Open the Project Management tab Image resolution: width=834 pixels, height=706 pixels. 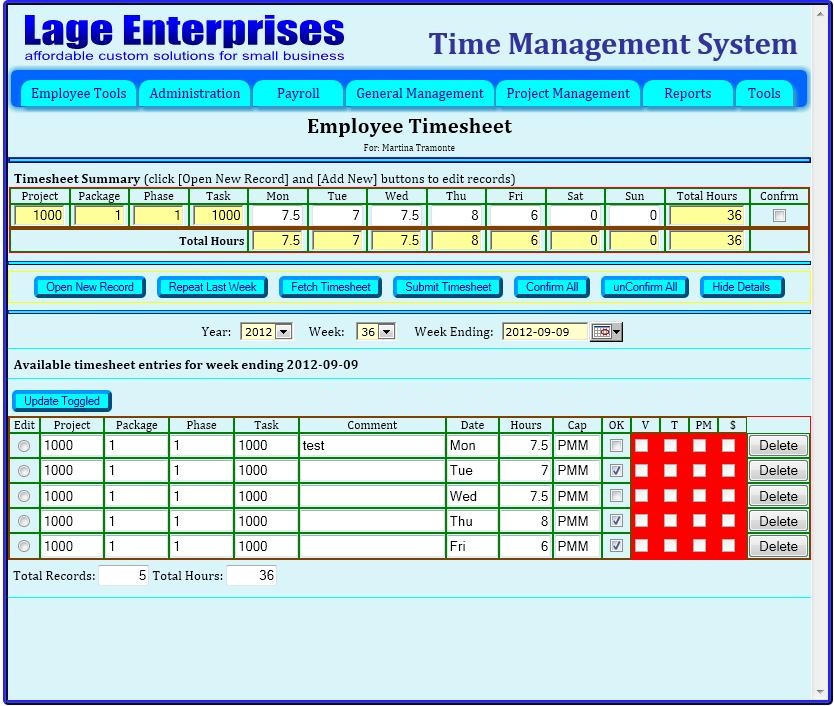pos(567,93)
